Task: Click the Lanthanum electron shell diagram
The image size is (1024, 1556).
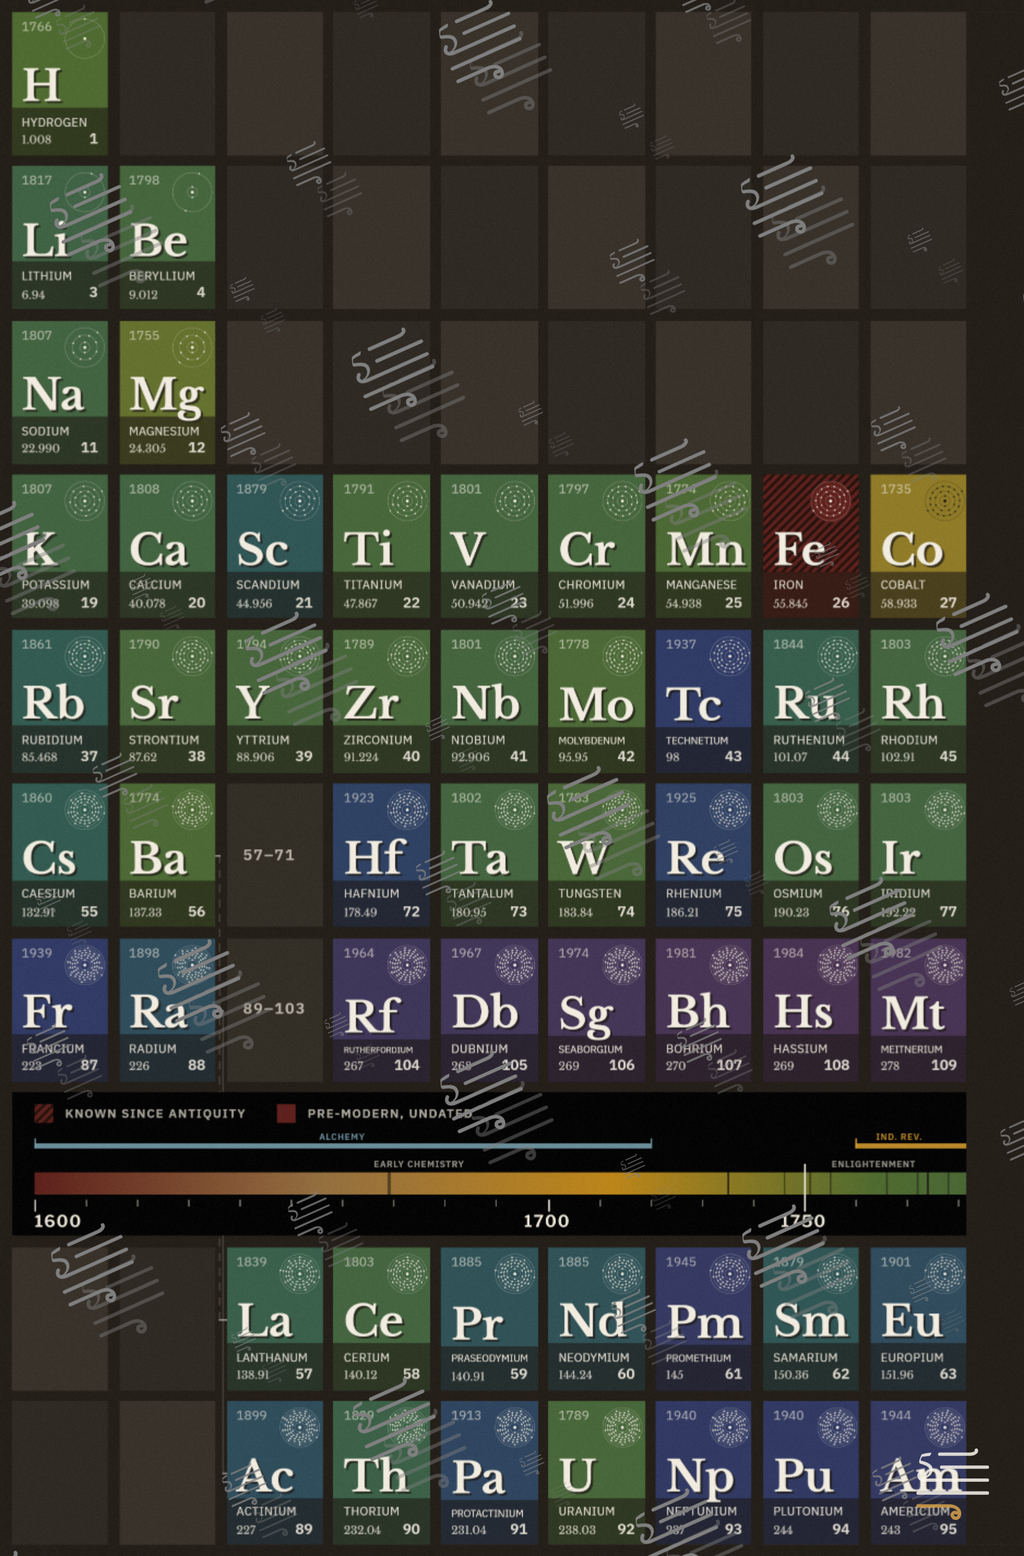Action: pos(299,1273)
